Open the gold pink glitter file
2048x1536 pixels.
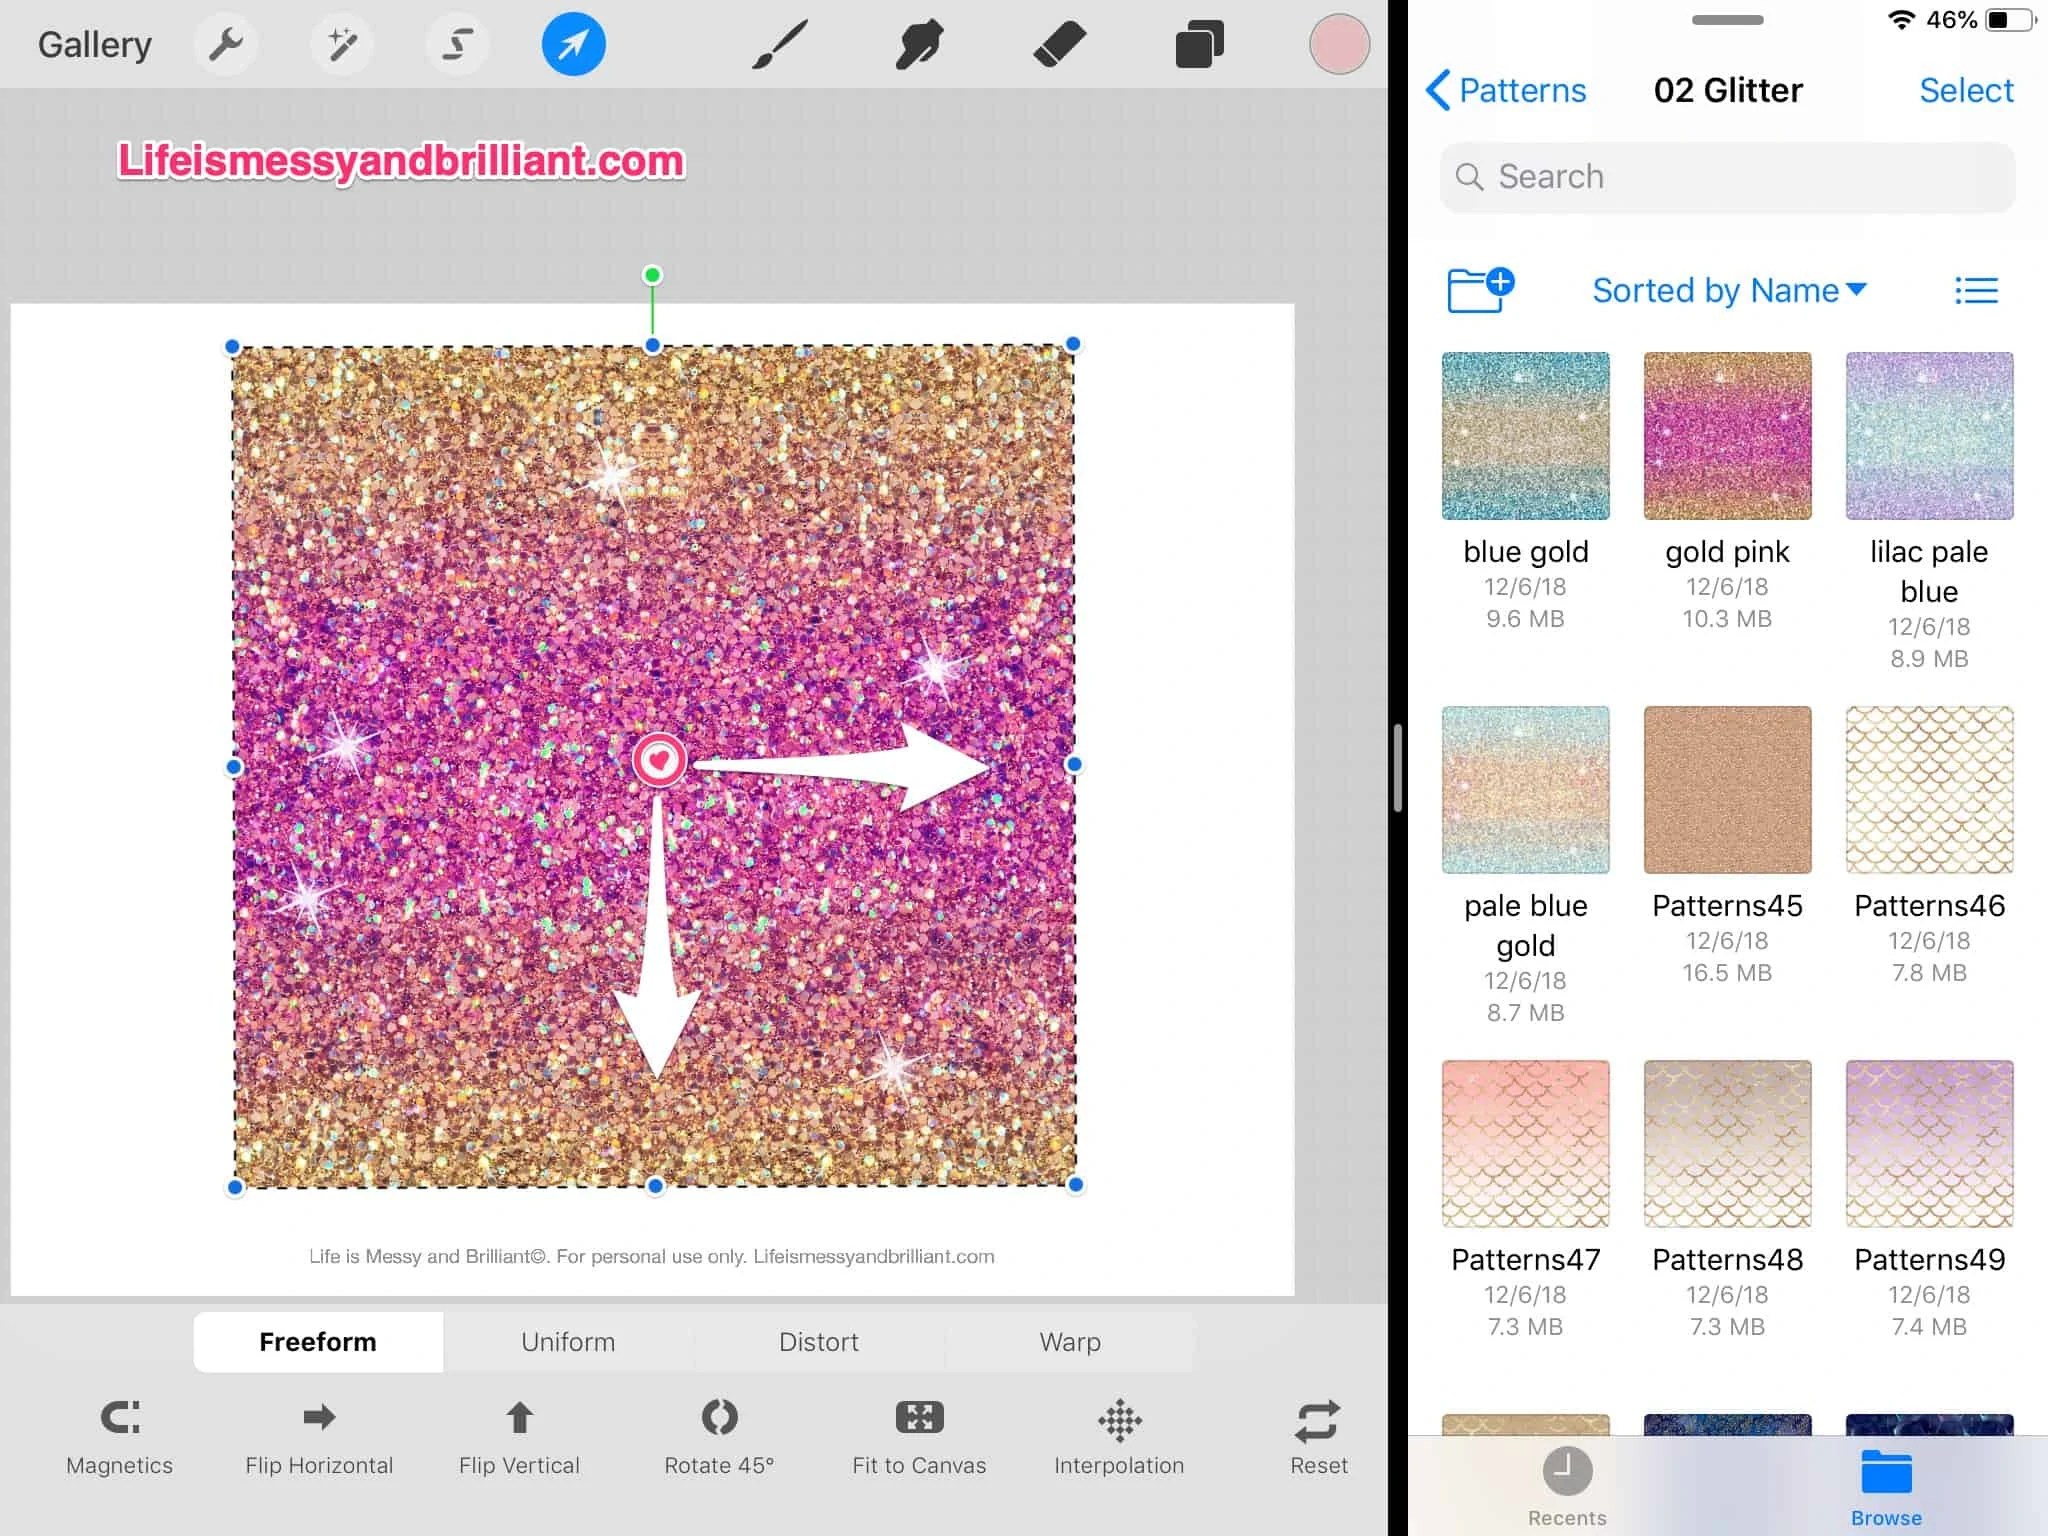[x=1728, y=436]
